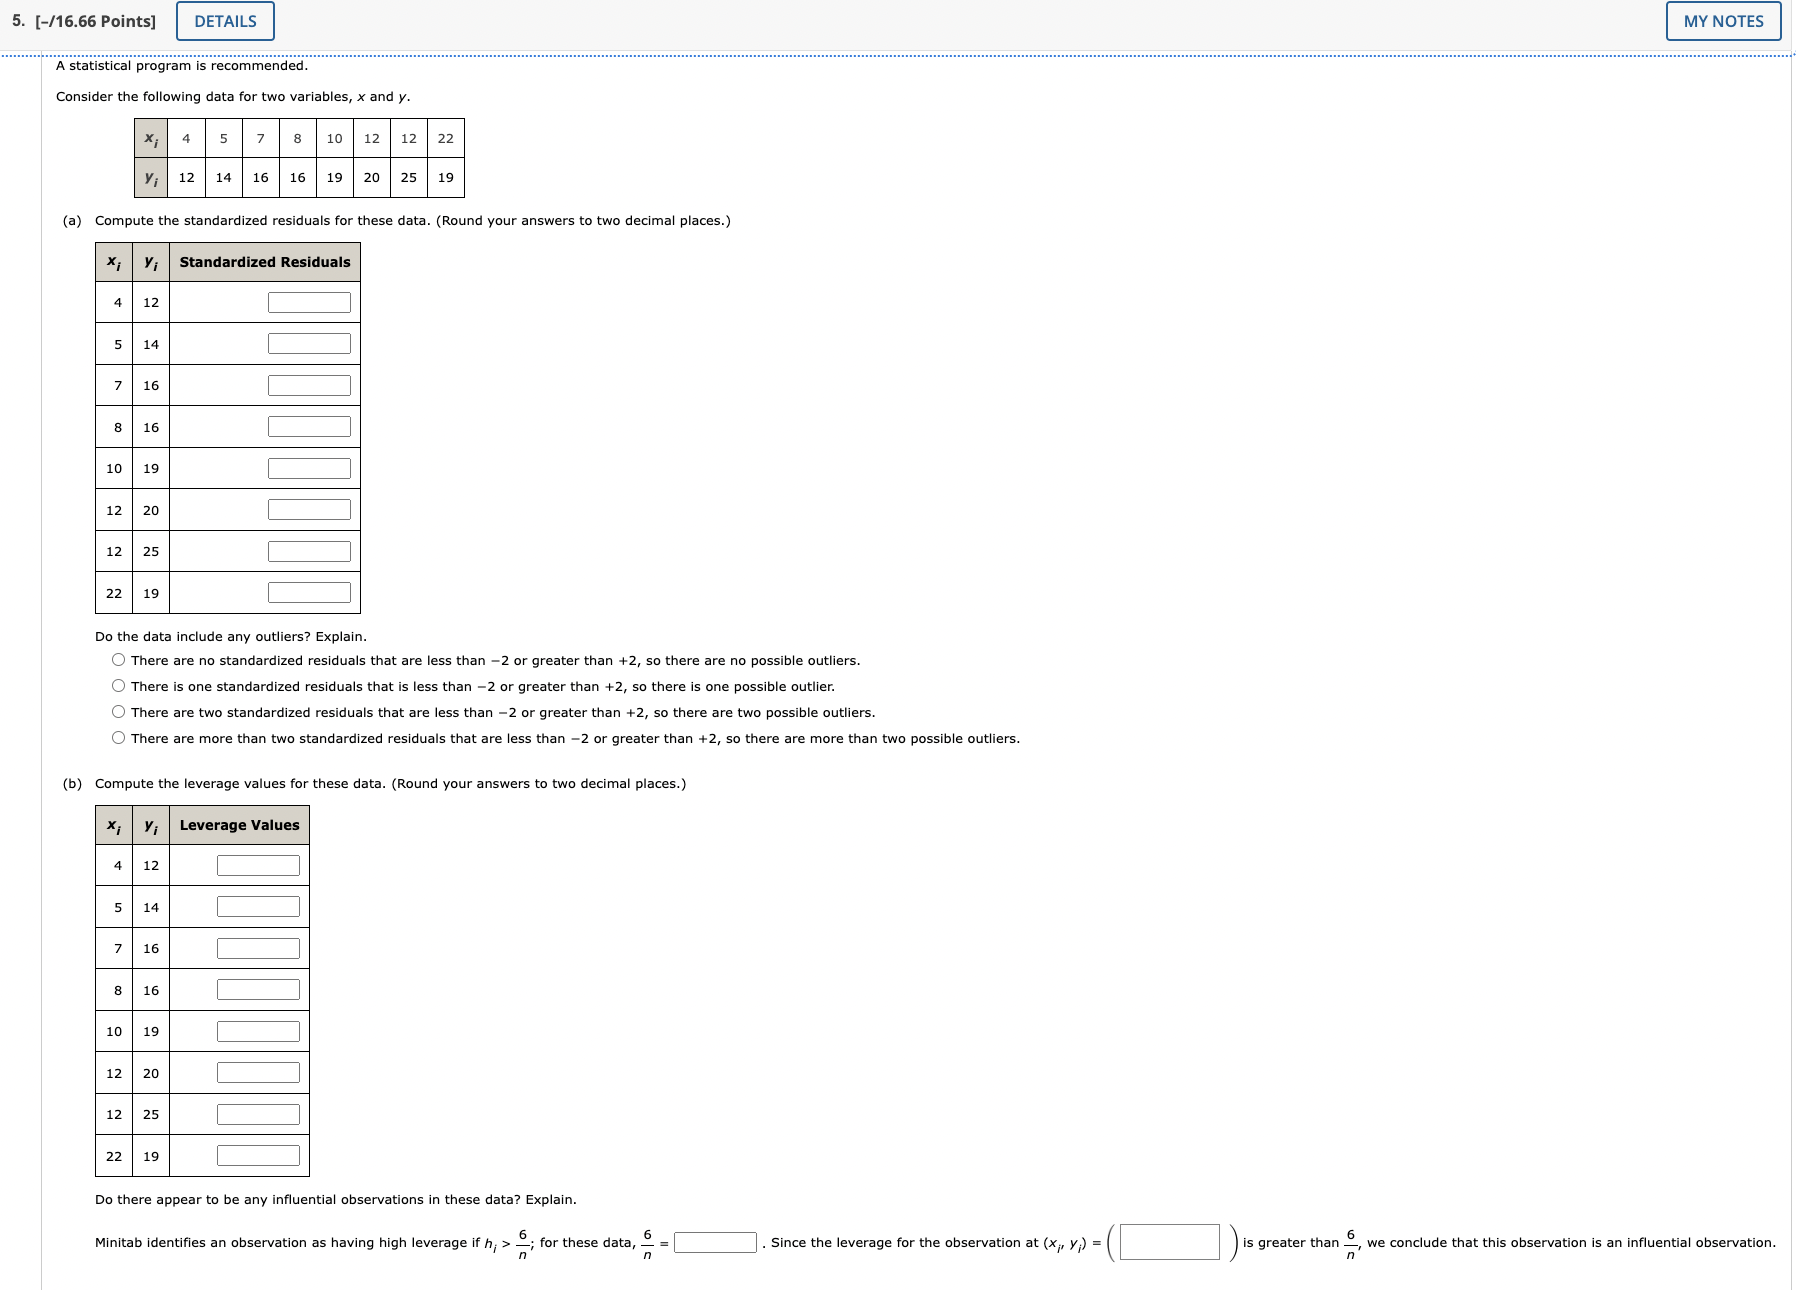Click the leverage value field for x=5
Image resolution: width=1796 pixels, height=1290 pixels.
tap(257, 906)
